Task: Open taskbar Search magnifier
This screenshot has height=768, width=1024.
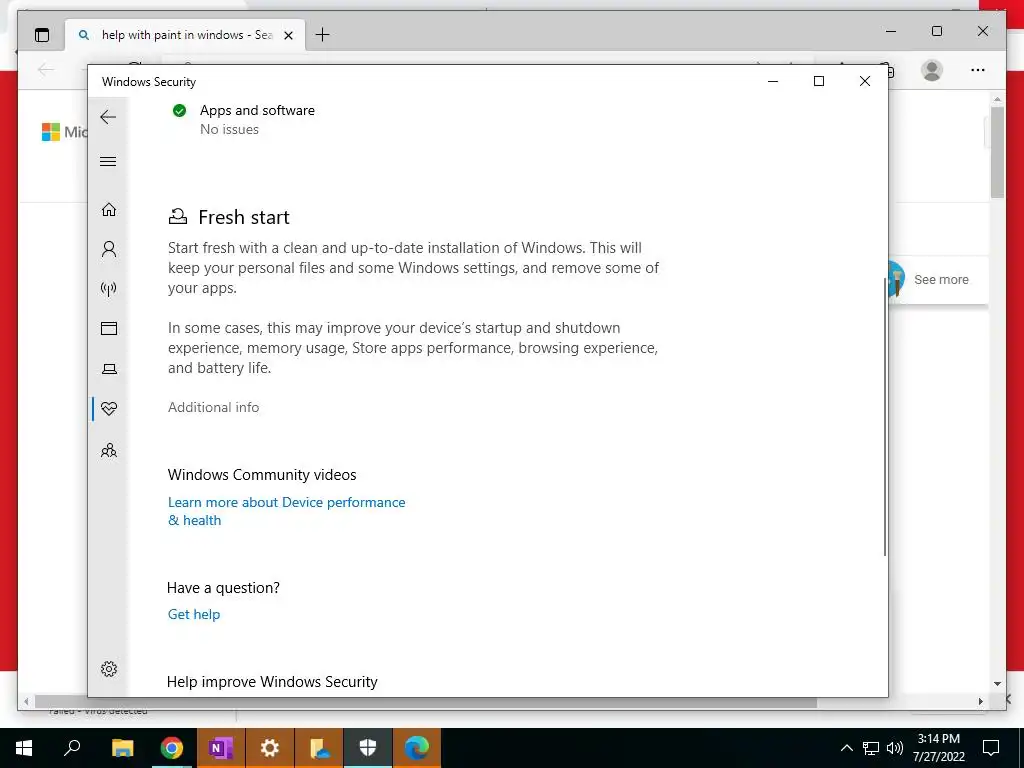Action: click(72, 748)
